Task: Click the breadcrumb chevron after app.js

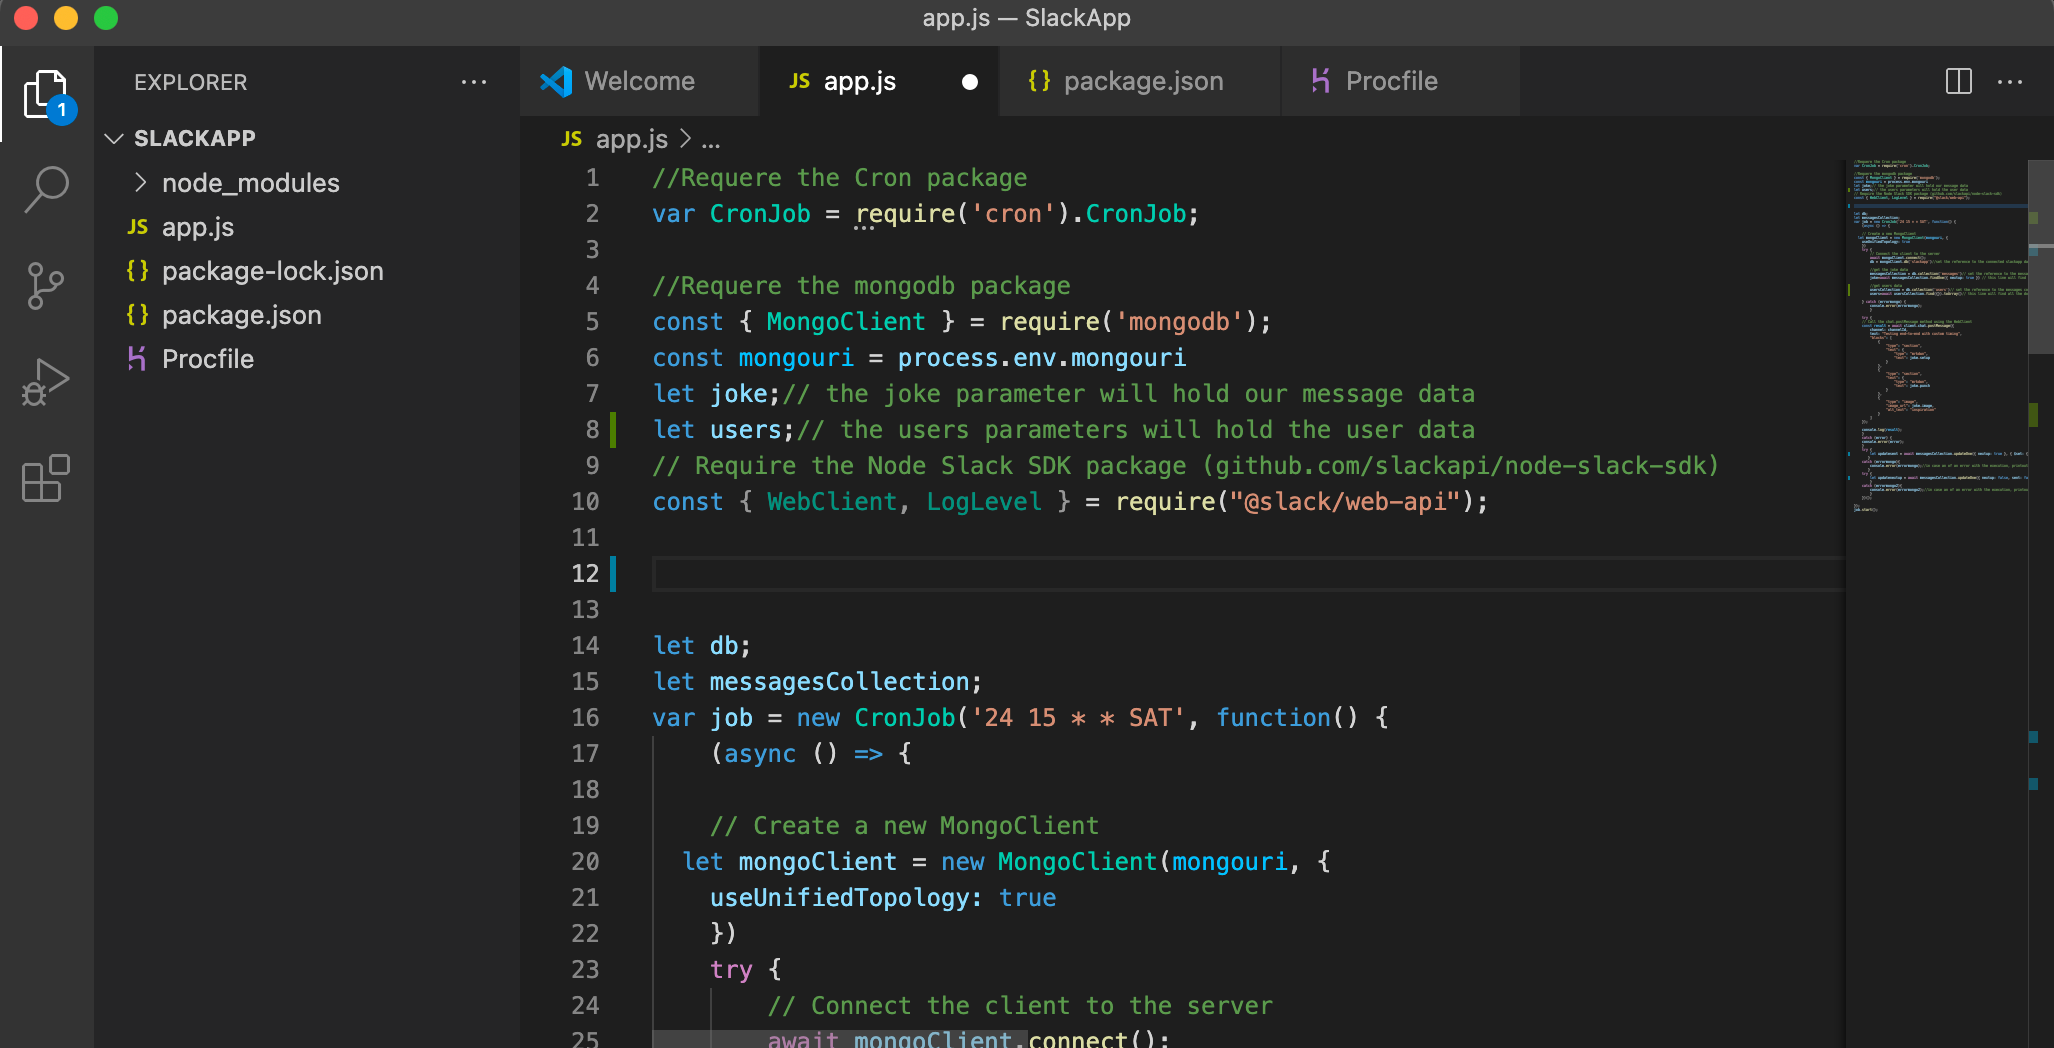Action: pyautogui.click(x=685, y=139)
